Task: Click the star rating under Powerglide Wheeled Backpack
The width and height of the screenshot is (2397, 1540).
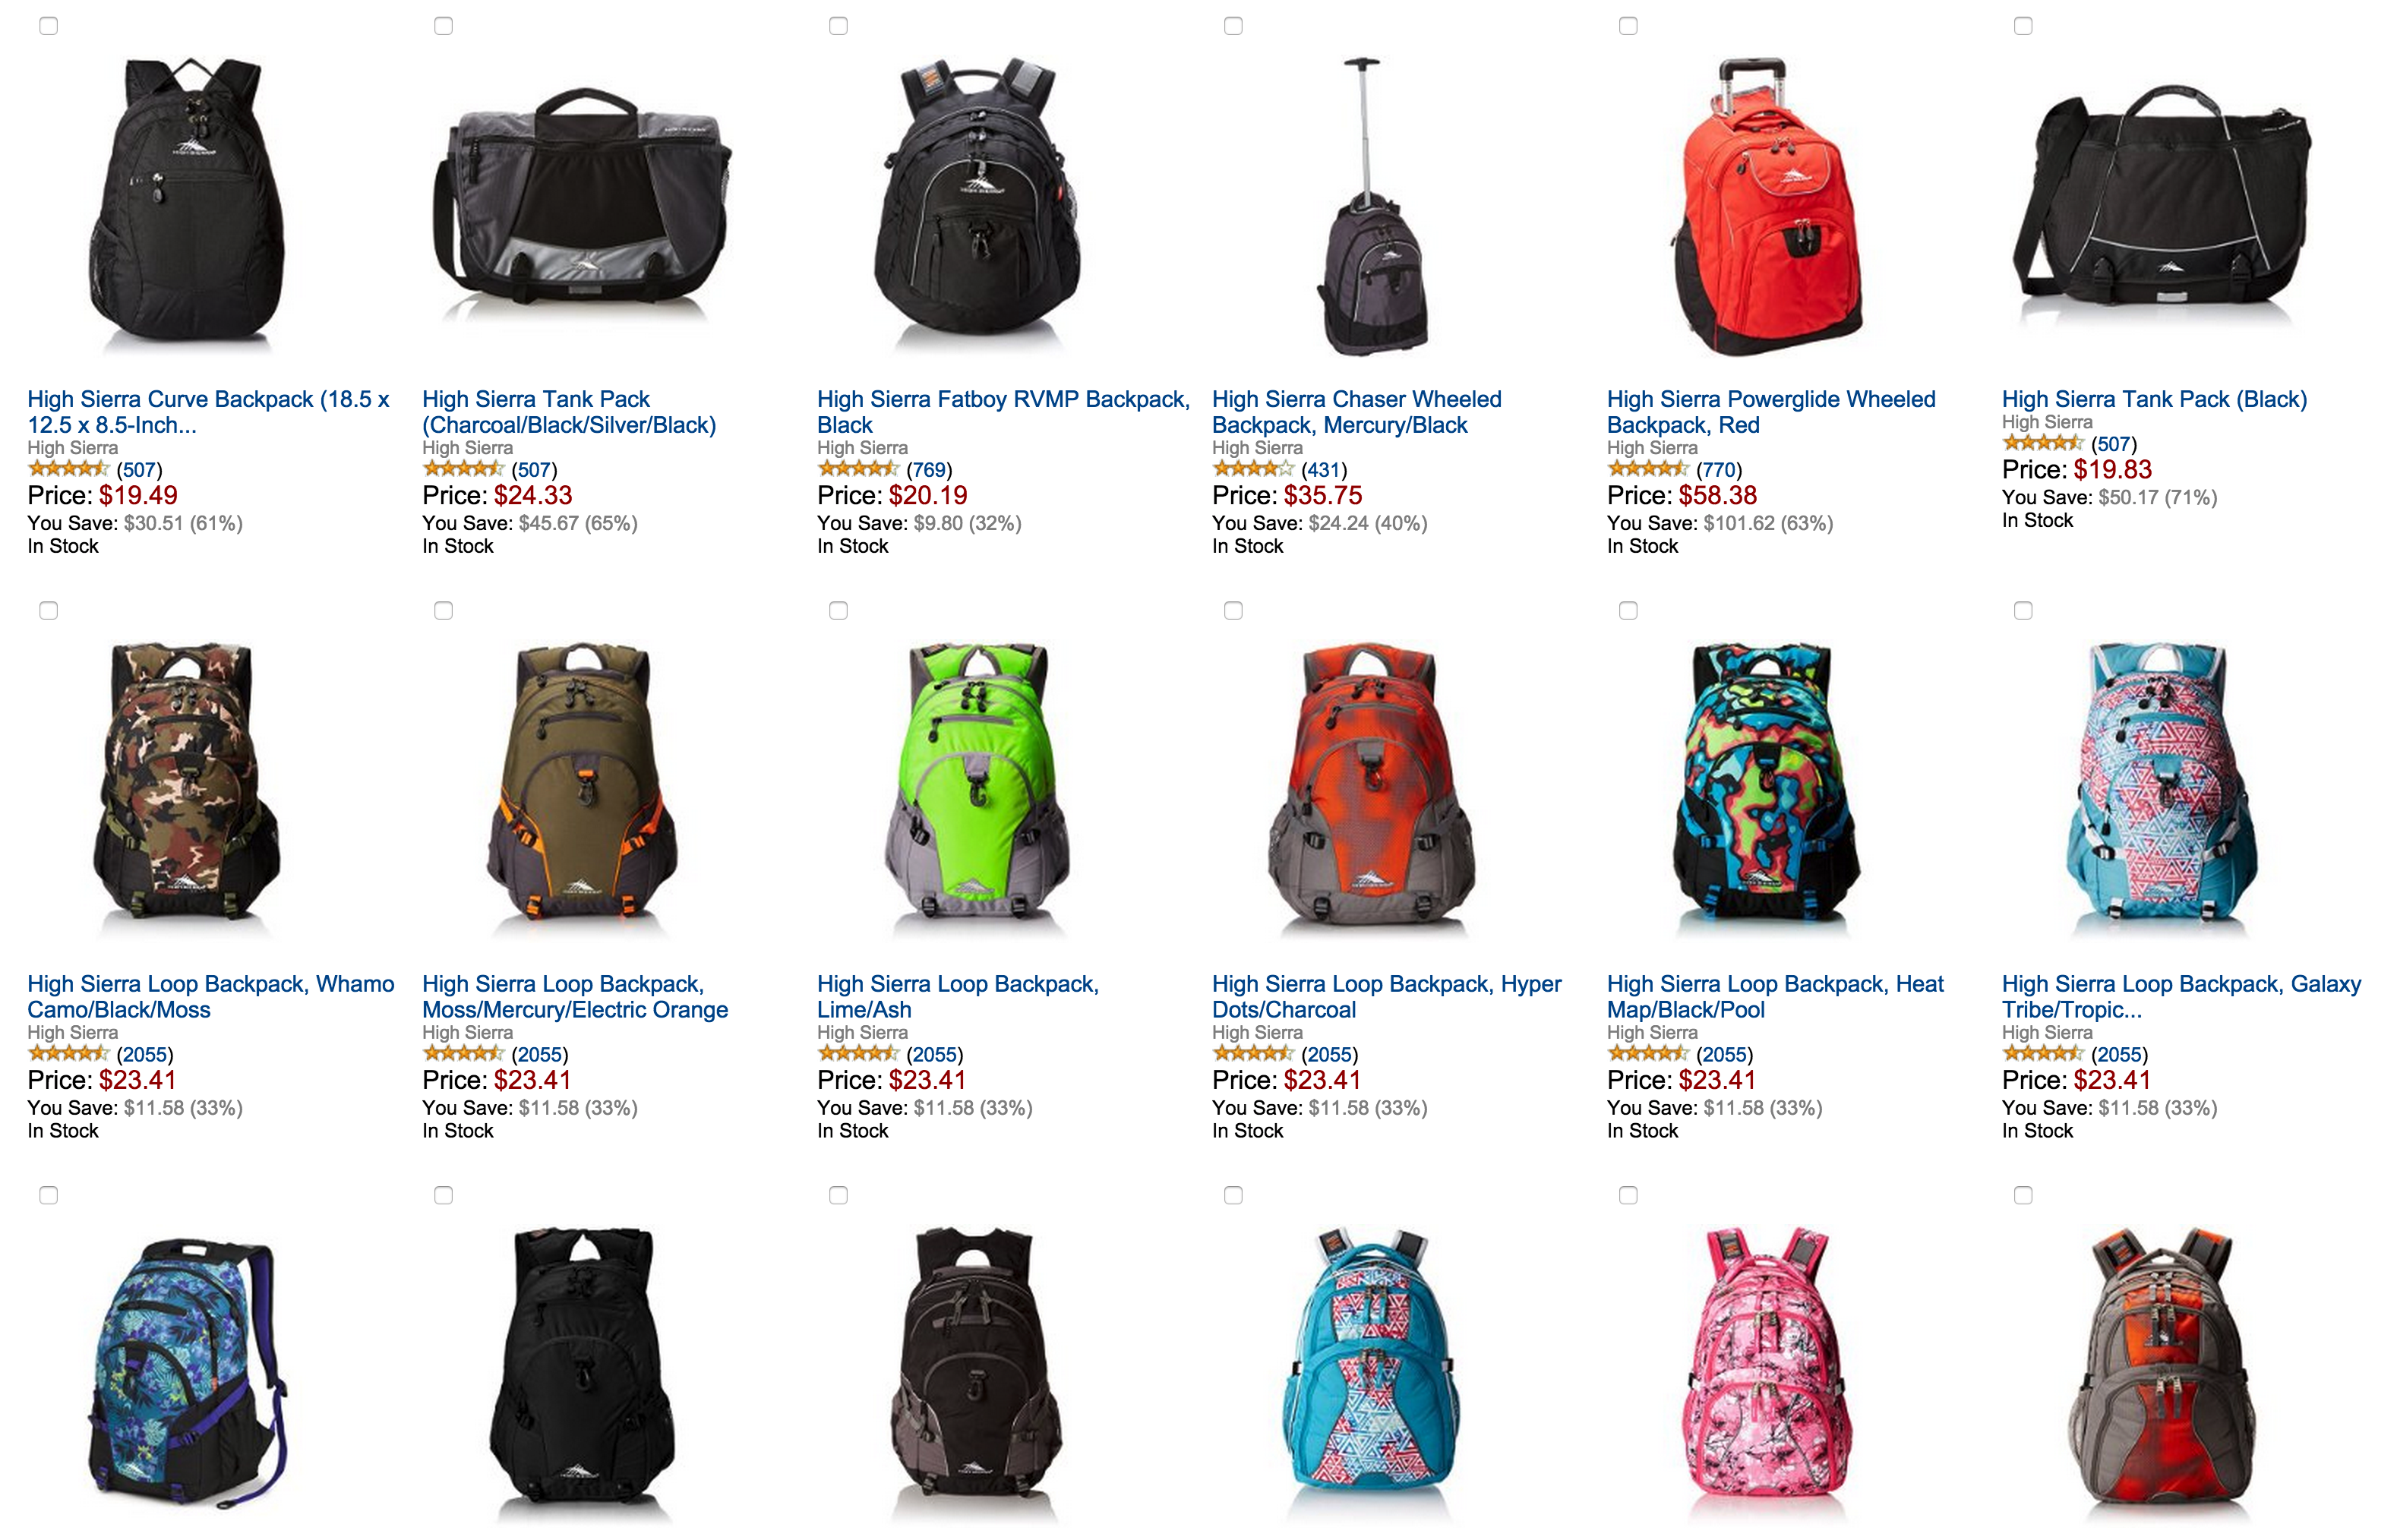Action: (1648, 468)
